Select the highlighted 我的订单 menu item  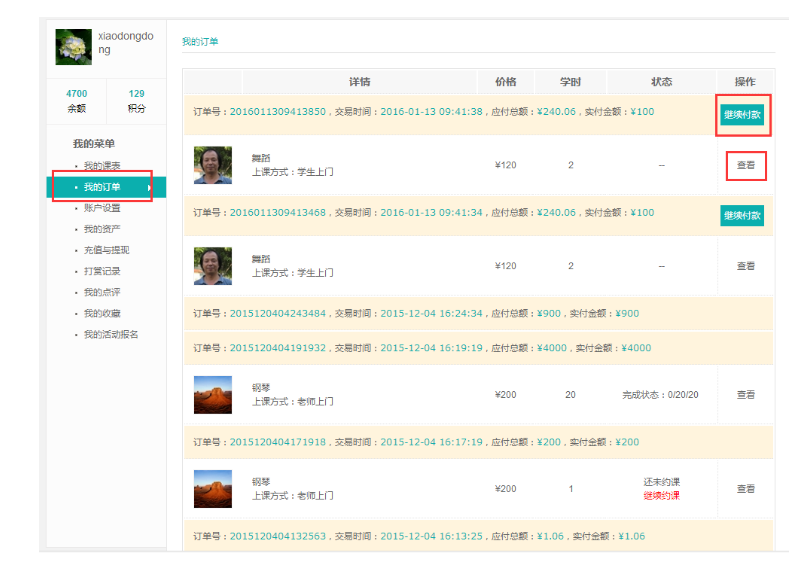[102, 187]
